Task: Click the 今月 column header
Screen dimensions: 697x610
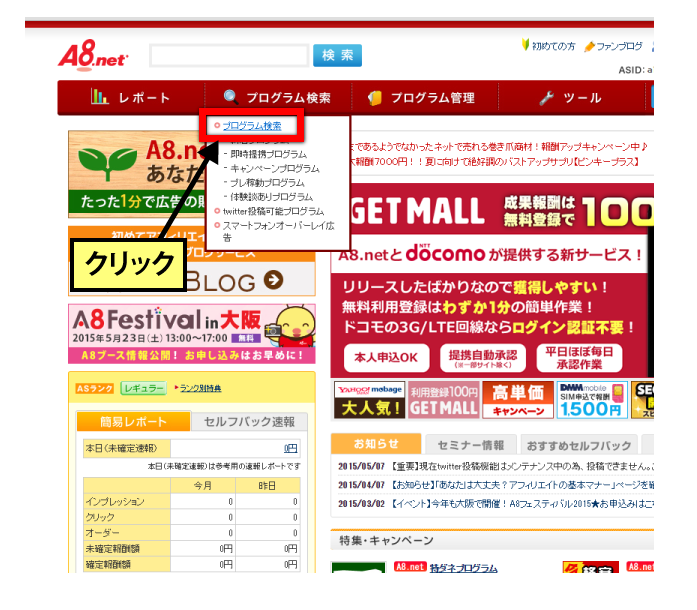Action: click(x=203, y=486)
